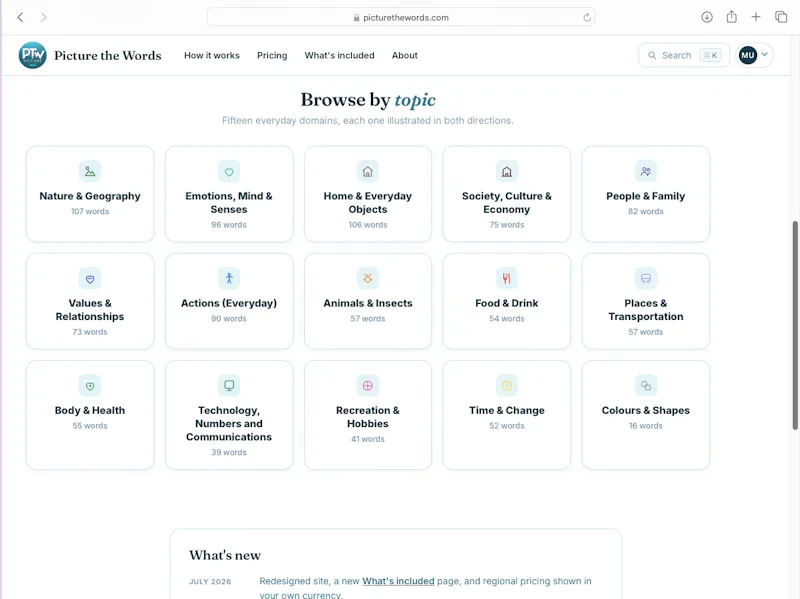
Task: Click the shield-heart icon in Values & Relationships
Action: pyautogui.click(x=90, y=279)
